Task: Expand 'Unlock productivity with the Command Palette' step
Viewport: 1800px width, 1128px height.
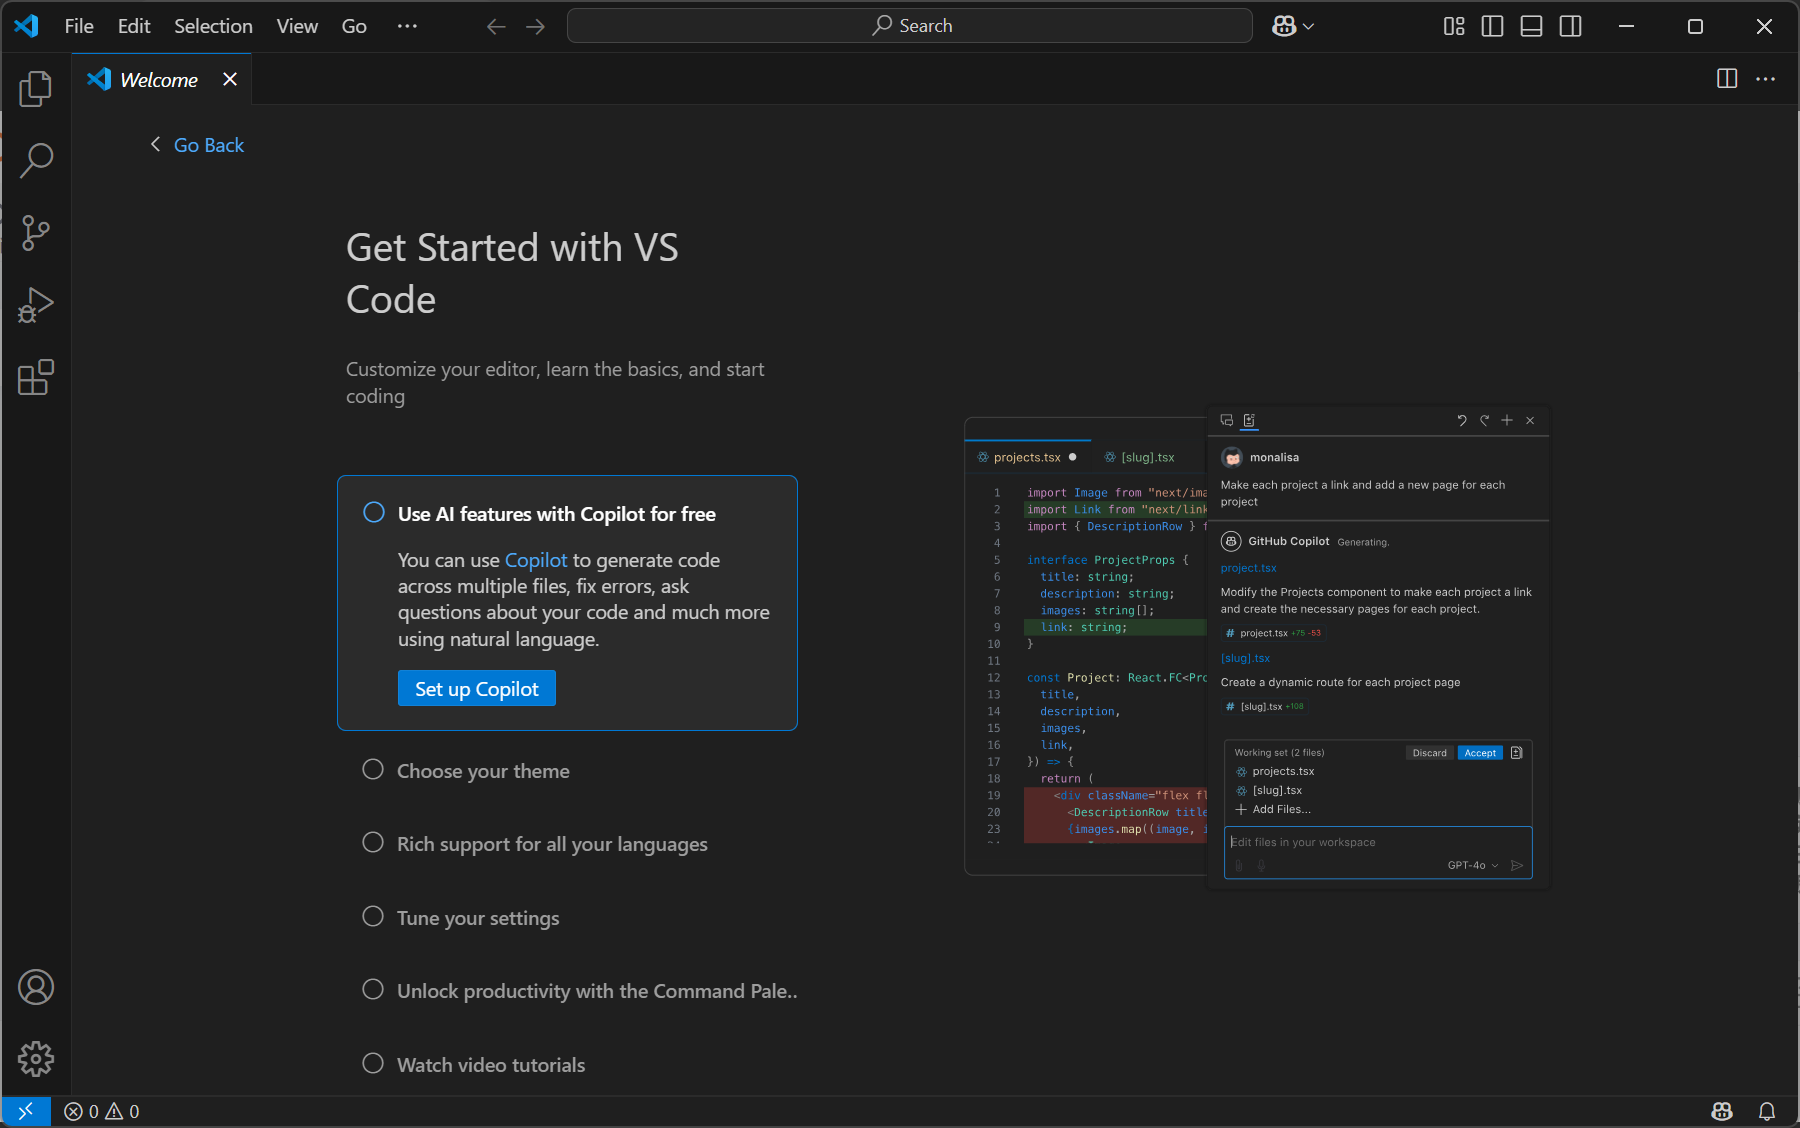Action: point(597,991)
